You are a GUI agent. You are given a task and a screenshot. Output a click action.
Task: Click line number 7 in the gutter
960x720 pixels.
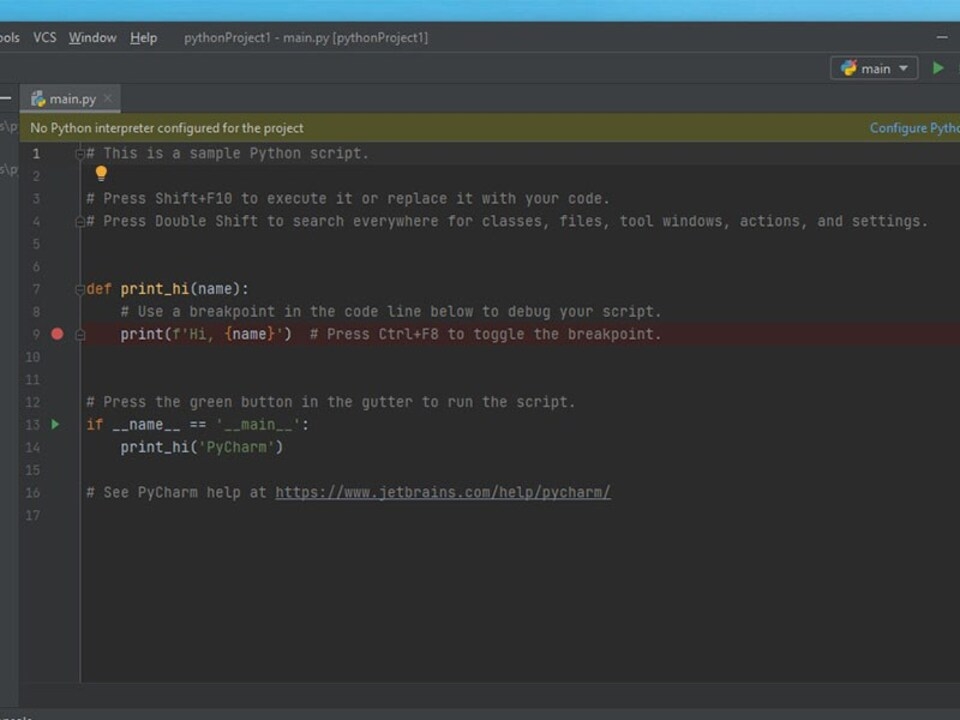(x=36, y=288)
